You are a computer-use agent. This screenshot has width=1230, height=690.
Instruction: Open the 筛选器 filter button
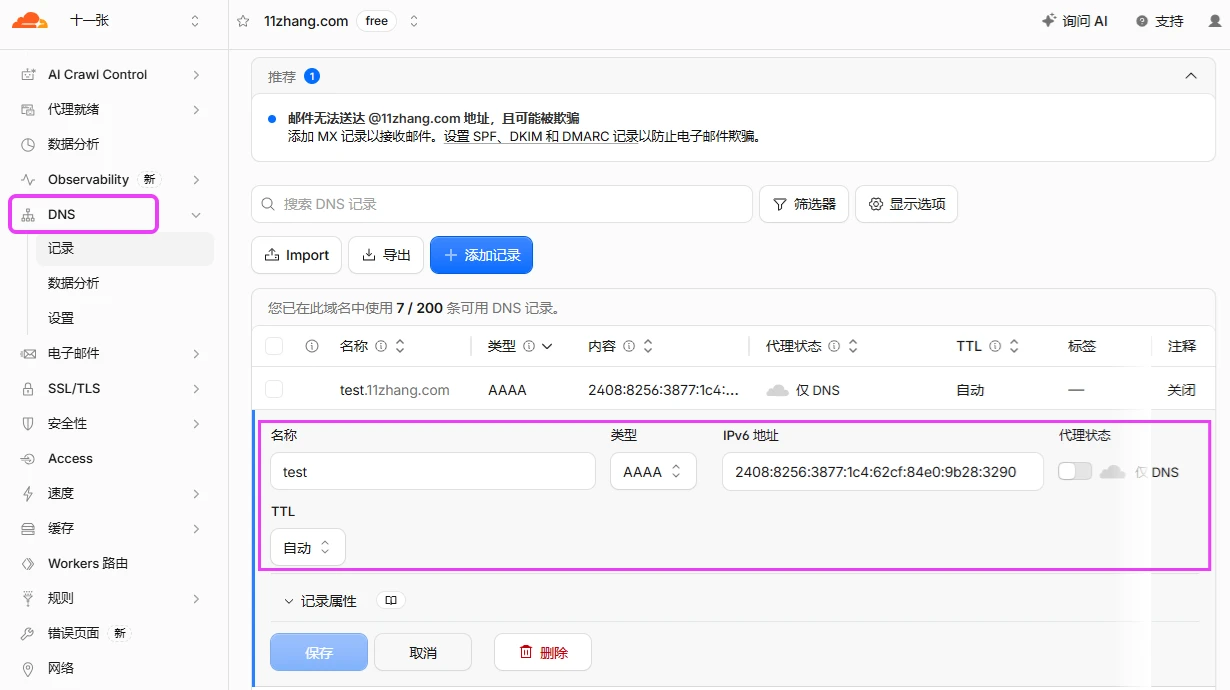point(804,204)
